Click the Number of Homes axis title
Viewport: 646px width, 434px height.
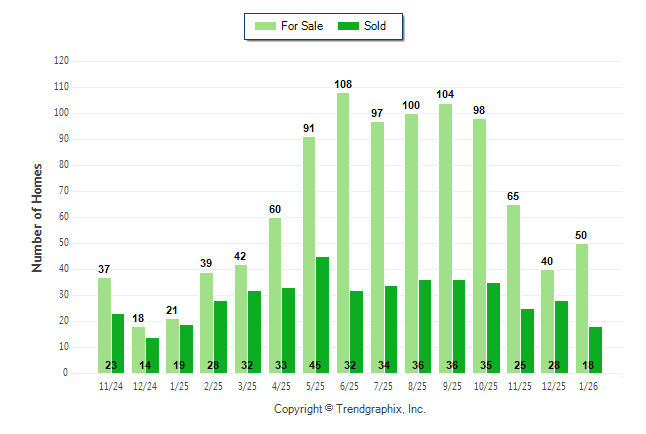click(38, 217)
